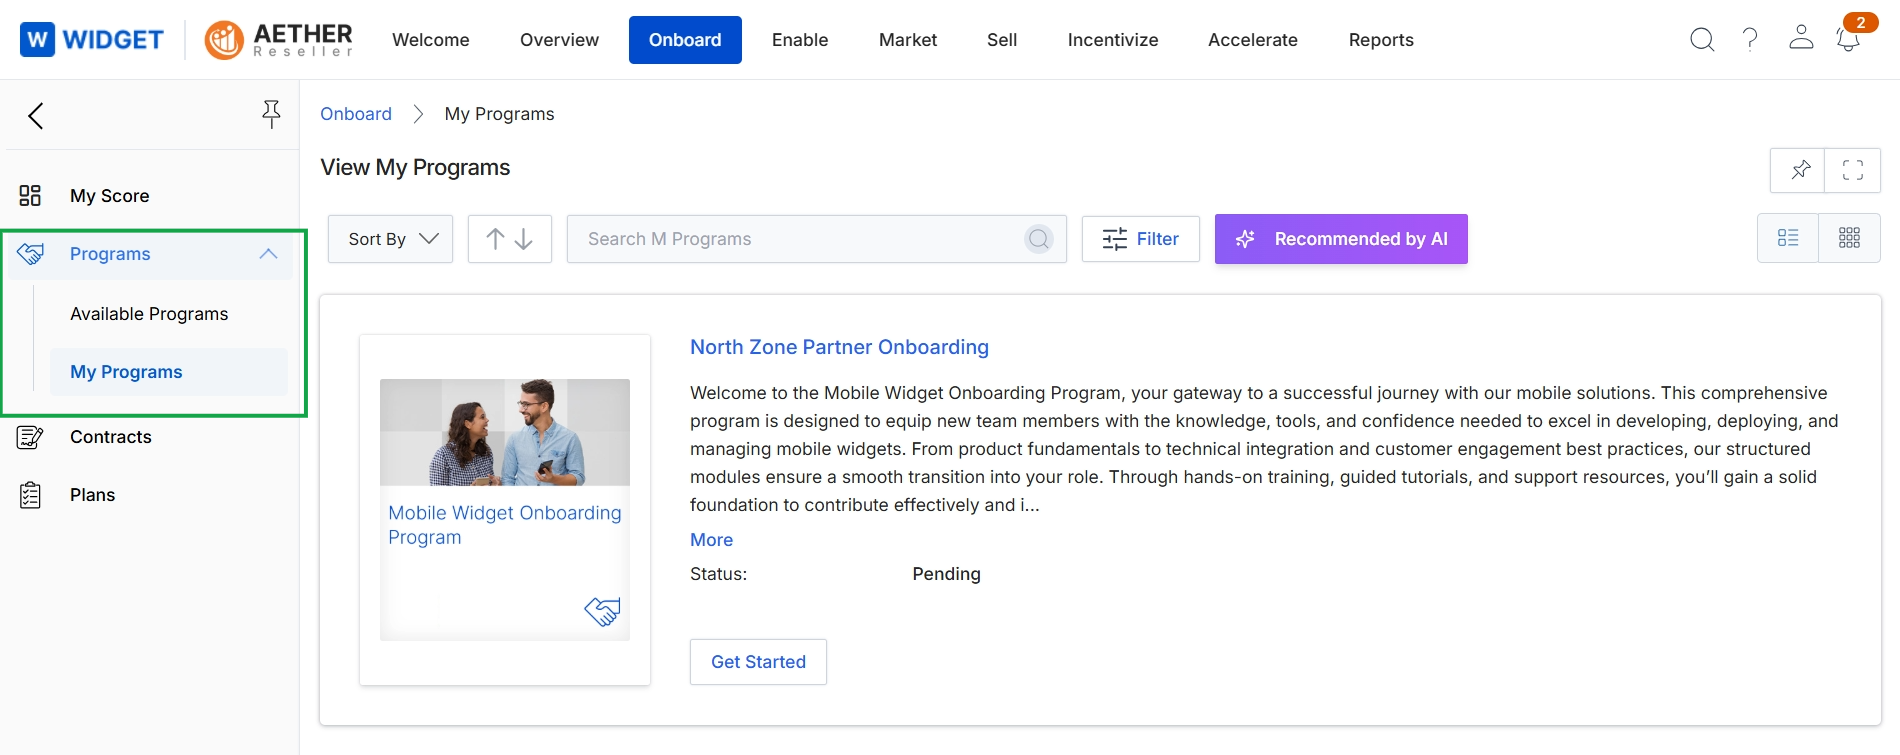Image resolution: width=1900 pixels, height=755 pixels.
Task: Collapse the Programs sidebar section
Action: click(268, 254)
